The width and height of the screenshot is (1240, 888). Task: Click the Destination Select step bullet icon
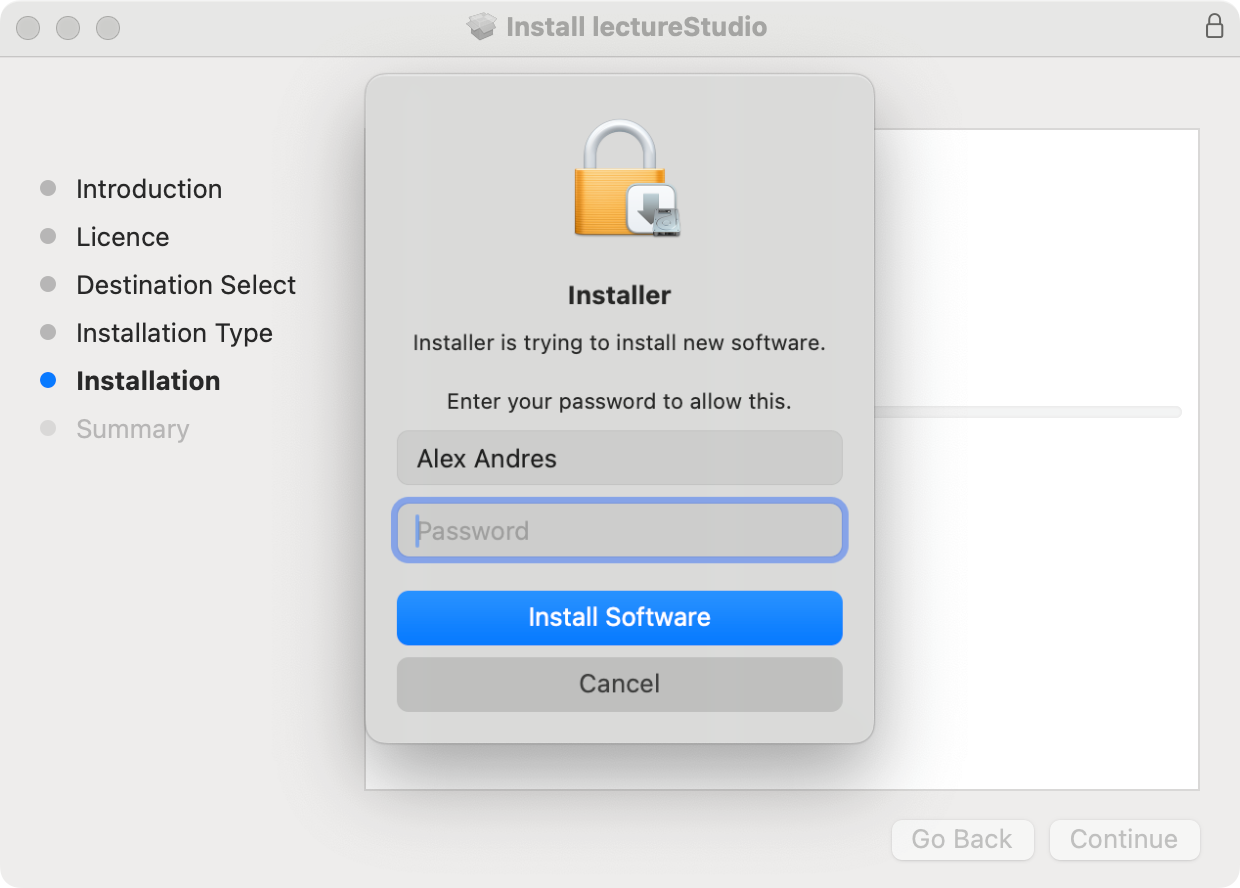pos(48,284)
